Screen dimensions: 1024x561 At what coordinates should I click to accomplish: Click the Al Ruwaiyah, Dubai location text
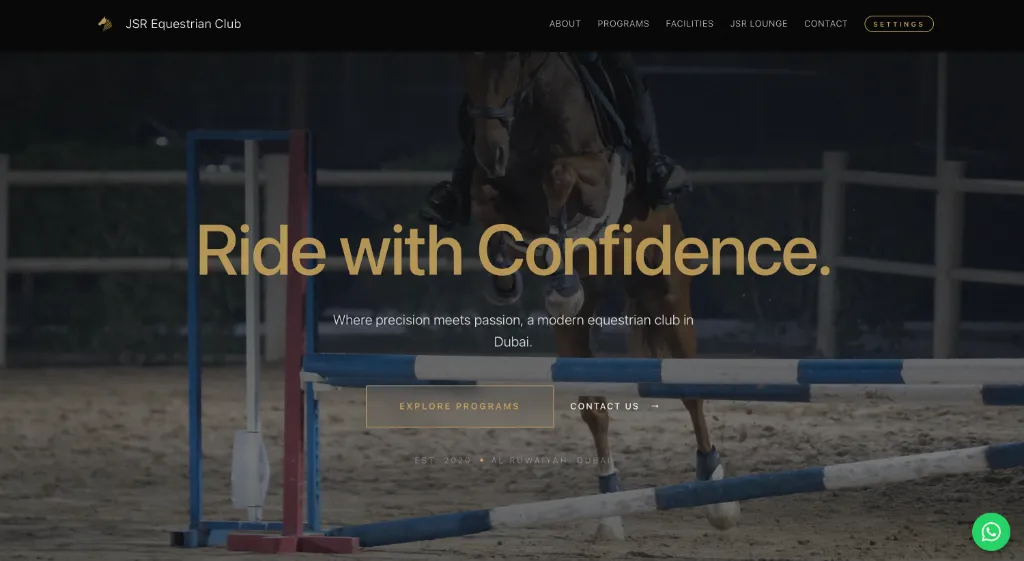552,460
